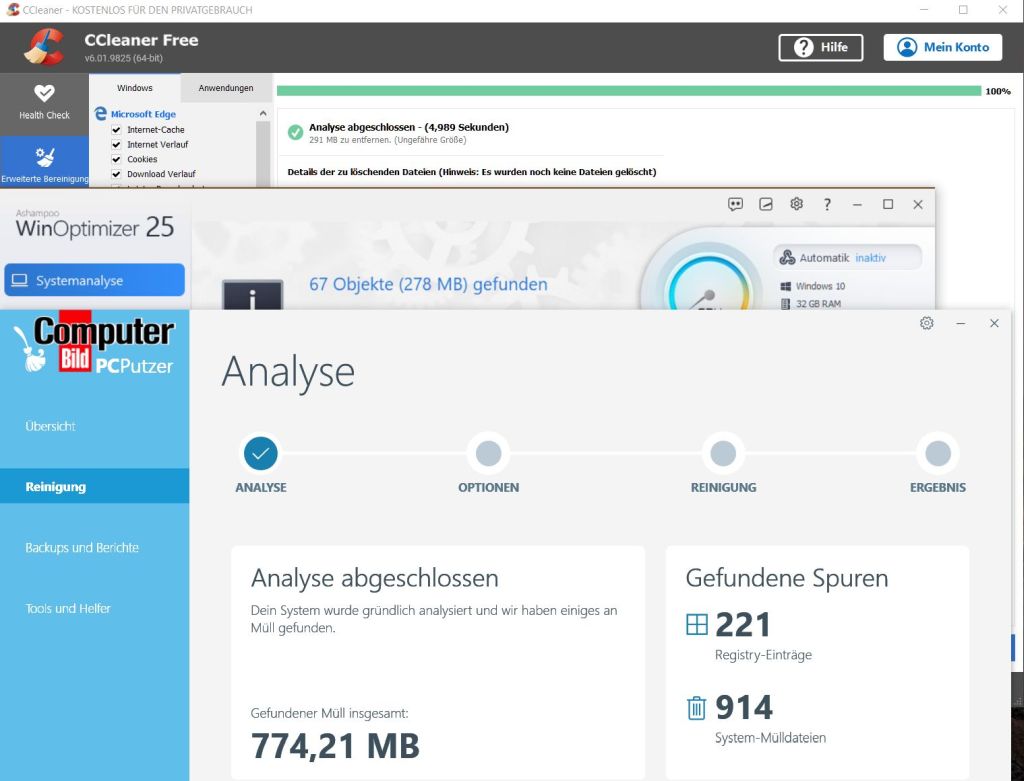Click the 32 GB RAM entry in WinOptimizer
This screenshot has height=781, width=1024.
[810, 304]
